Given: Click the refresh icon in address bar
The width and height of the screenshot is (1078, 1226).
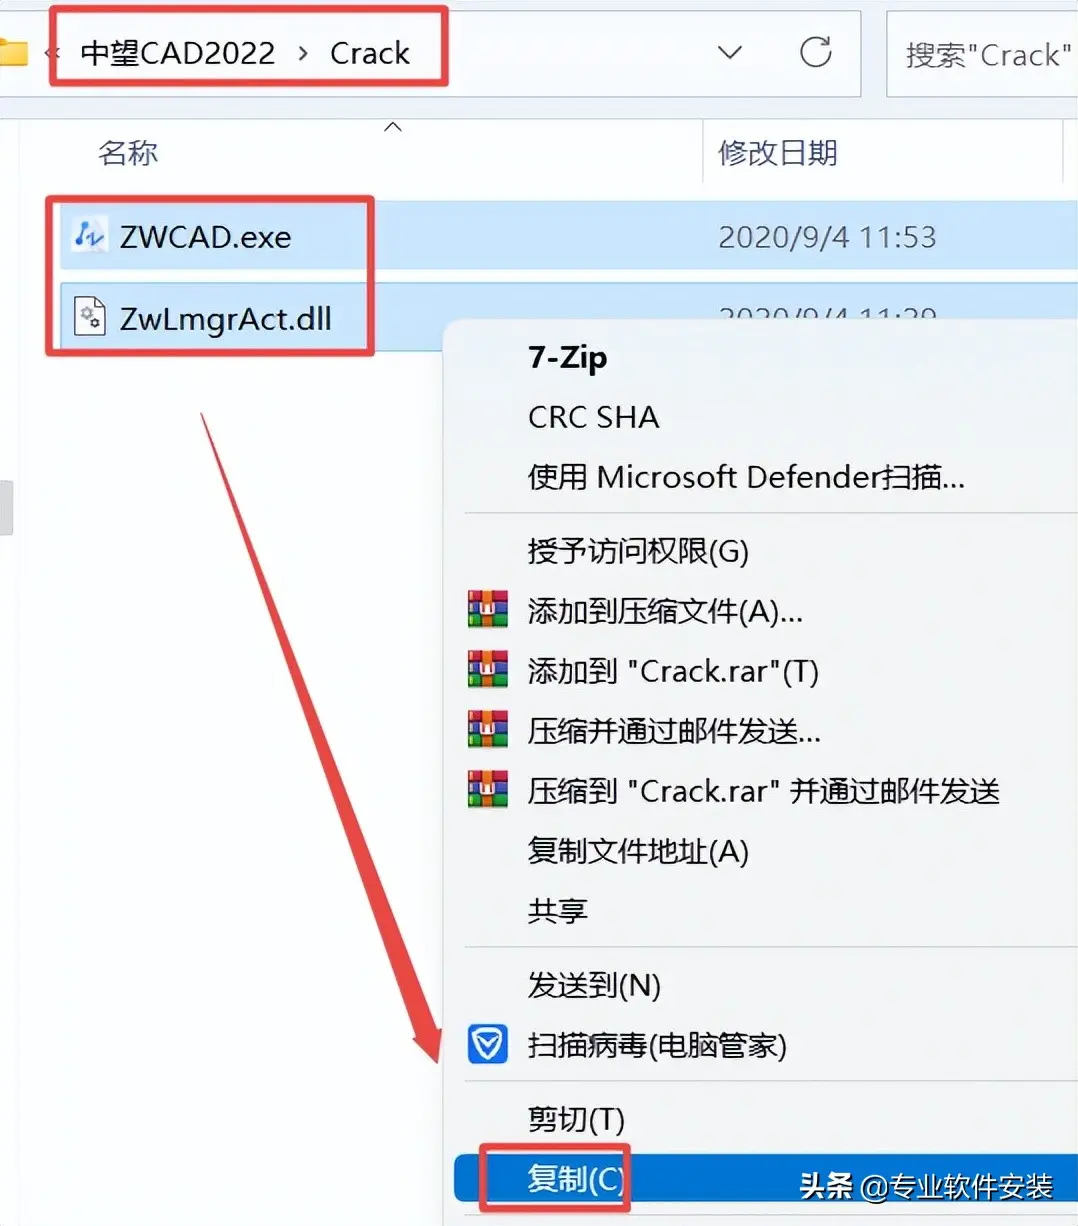Looking at the screenshot, I should click(x=816, y=52).
